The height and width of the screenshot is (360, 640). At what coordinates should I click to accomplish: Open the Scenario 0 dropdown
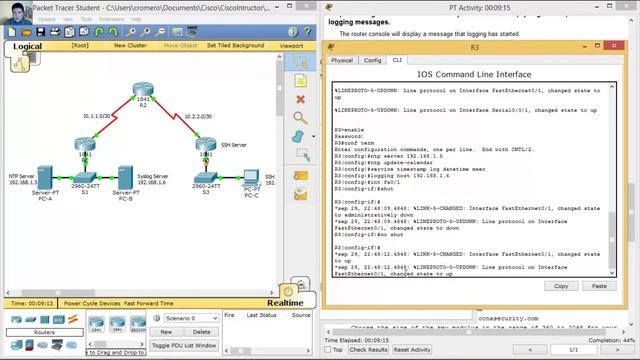pyautogui.click(x=191, y=318)
